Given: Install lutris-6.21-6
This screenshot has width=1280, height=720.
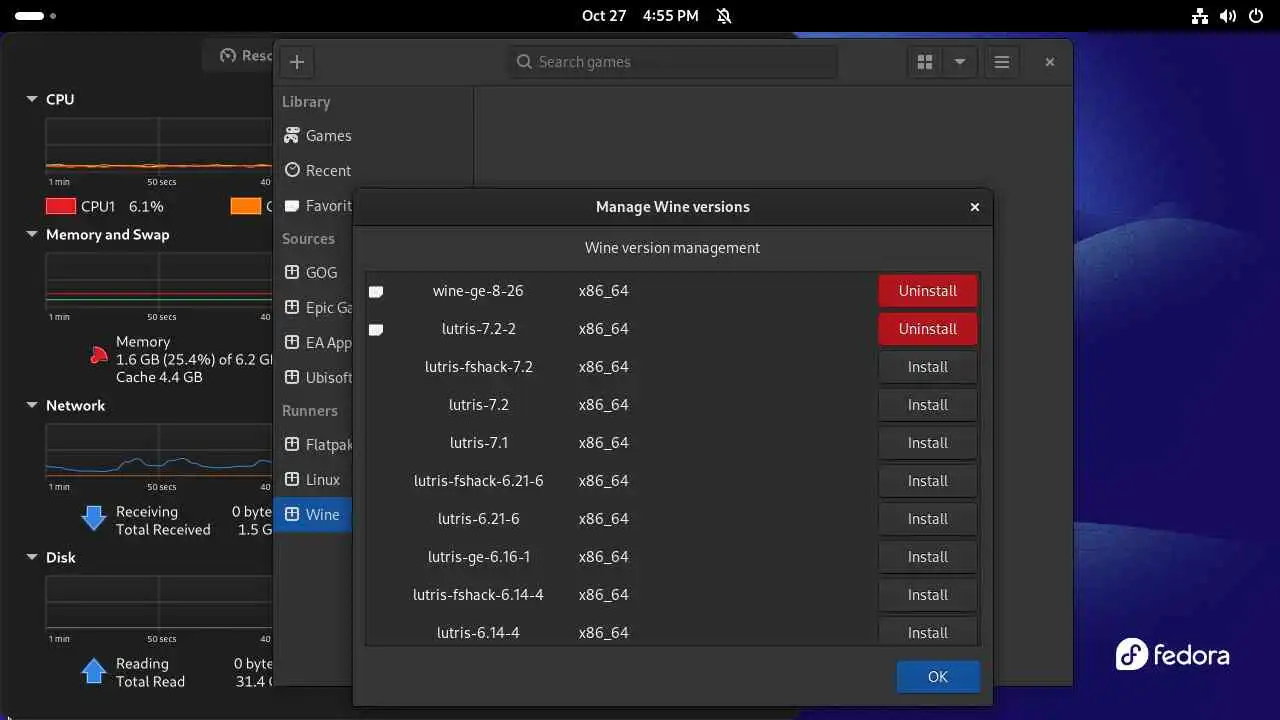Looking at the screenshot, I should 928,519.
